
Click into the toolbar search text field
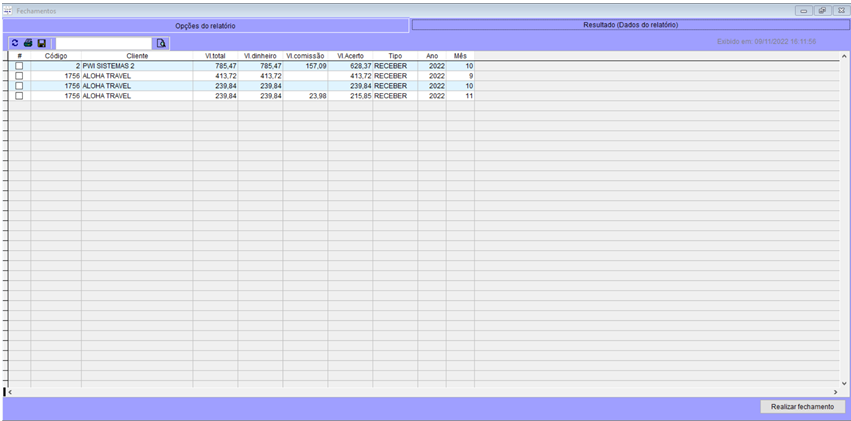point(103,43)
